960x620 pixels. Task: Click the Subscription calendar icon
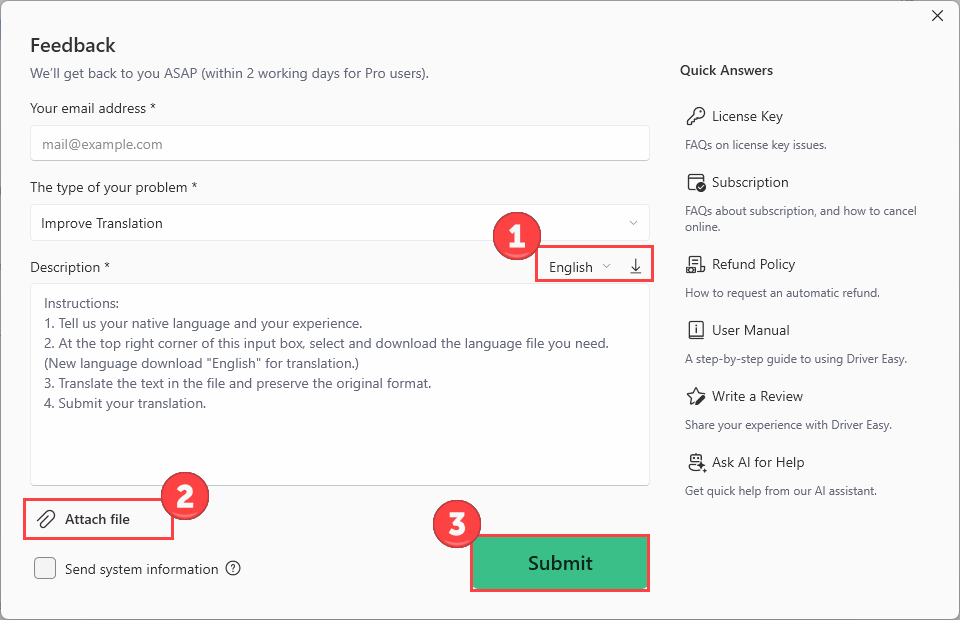[x=696, y=182]
